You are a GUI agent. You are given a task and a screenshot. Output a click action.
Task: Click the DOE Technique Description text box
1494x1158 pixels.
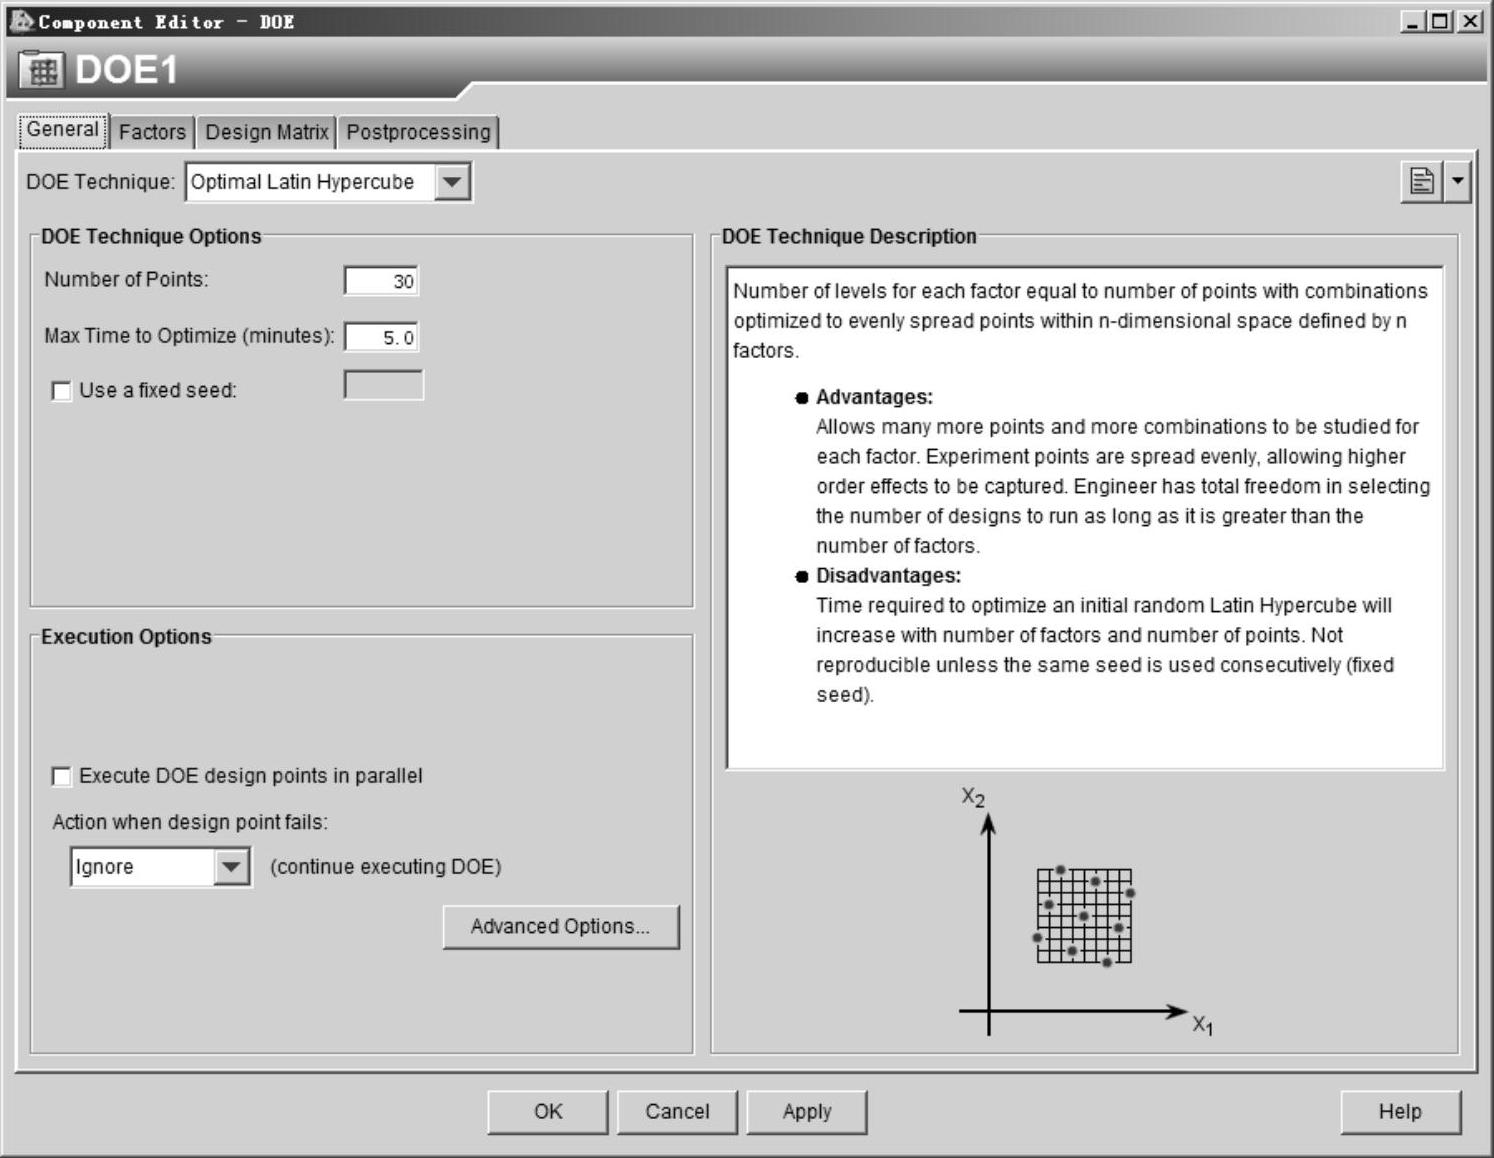pyautogui.click(x=1085, y=518)
